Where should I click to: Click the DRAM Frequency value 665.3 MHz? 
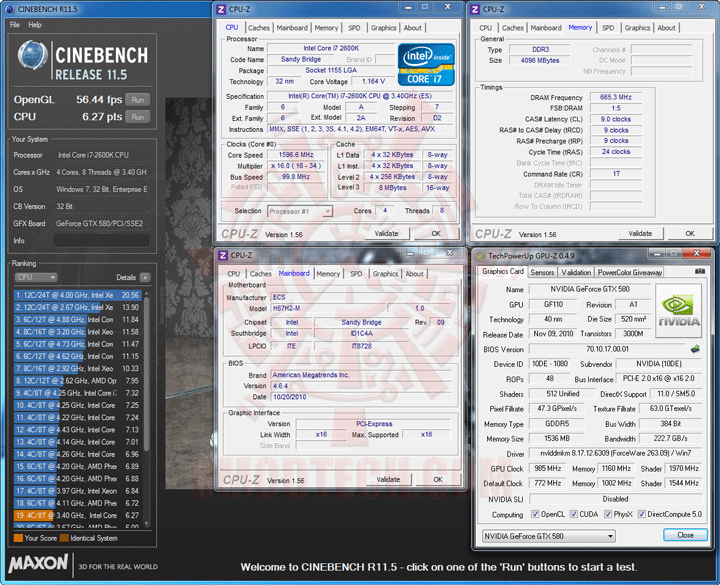pos(615,97)
